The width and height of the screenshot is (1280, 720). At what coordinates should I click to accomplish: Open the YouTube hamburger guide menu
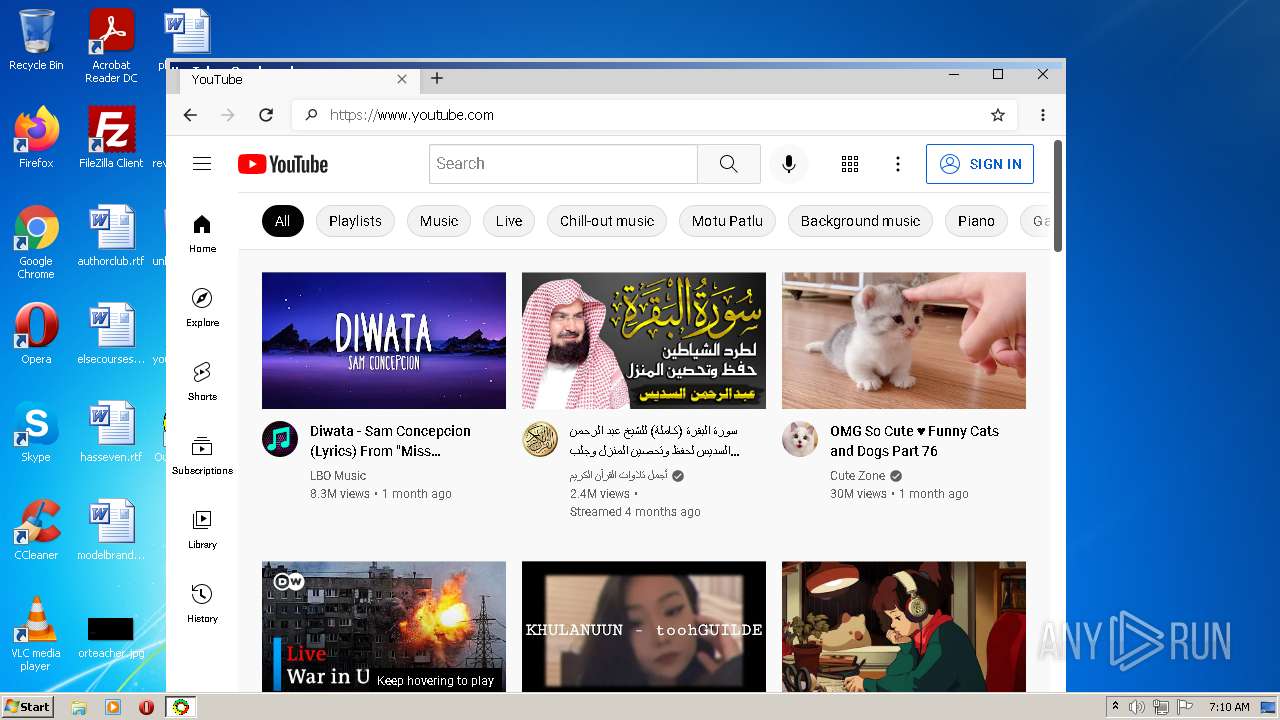tap(202, 164)
